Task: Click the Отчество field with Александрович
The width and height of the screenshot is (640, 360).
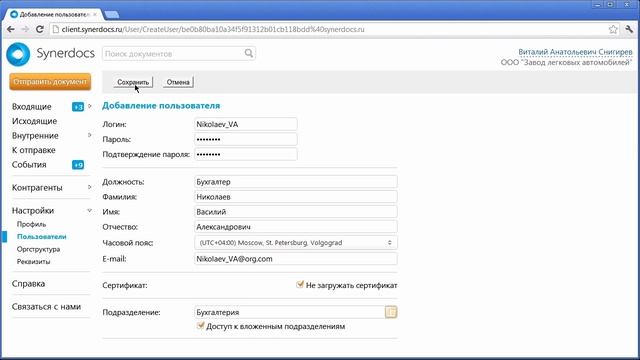Action: 296,227
